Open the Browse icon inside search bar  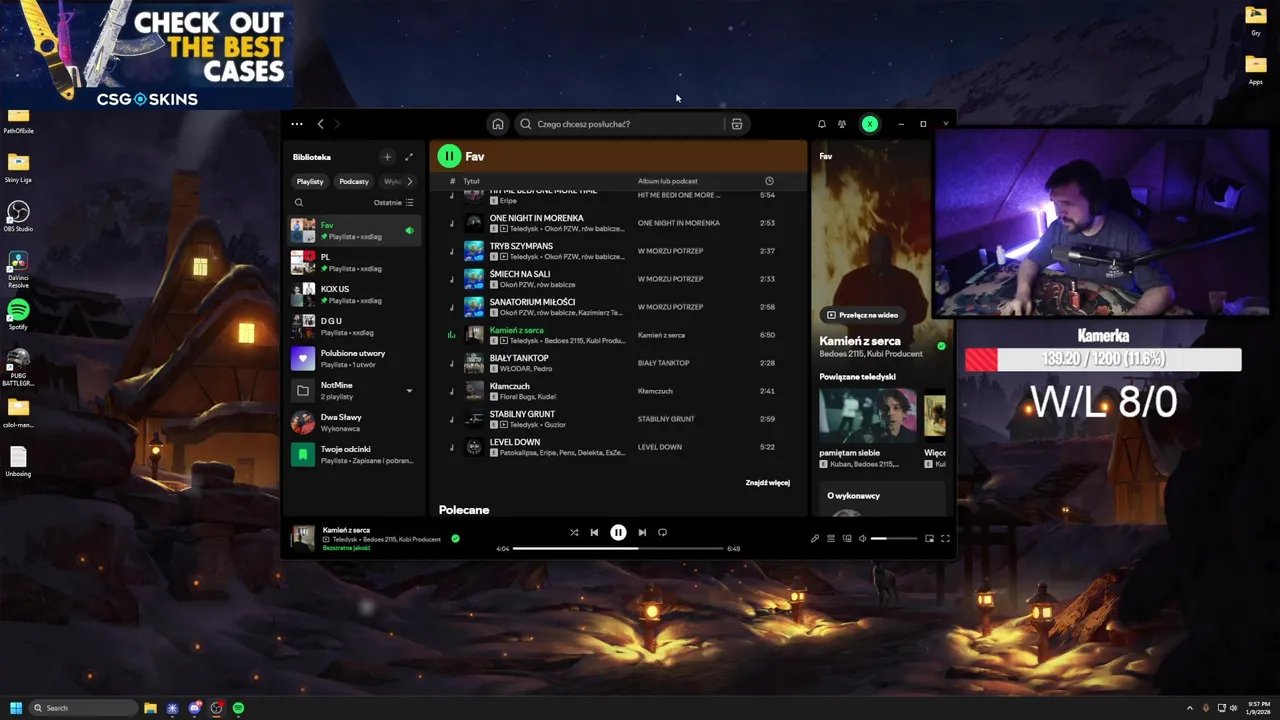pos(737,124)
